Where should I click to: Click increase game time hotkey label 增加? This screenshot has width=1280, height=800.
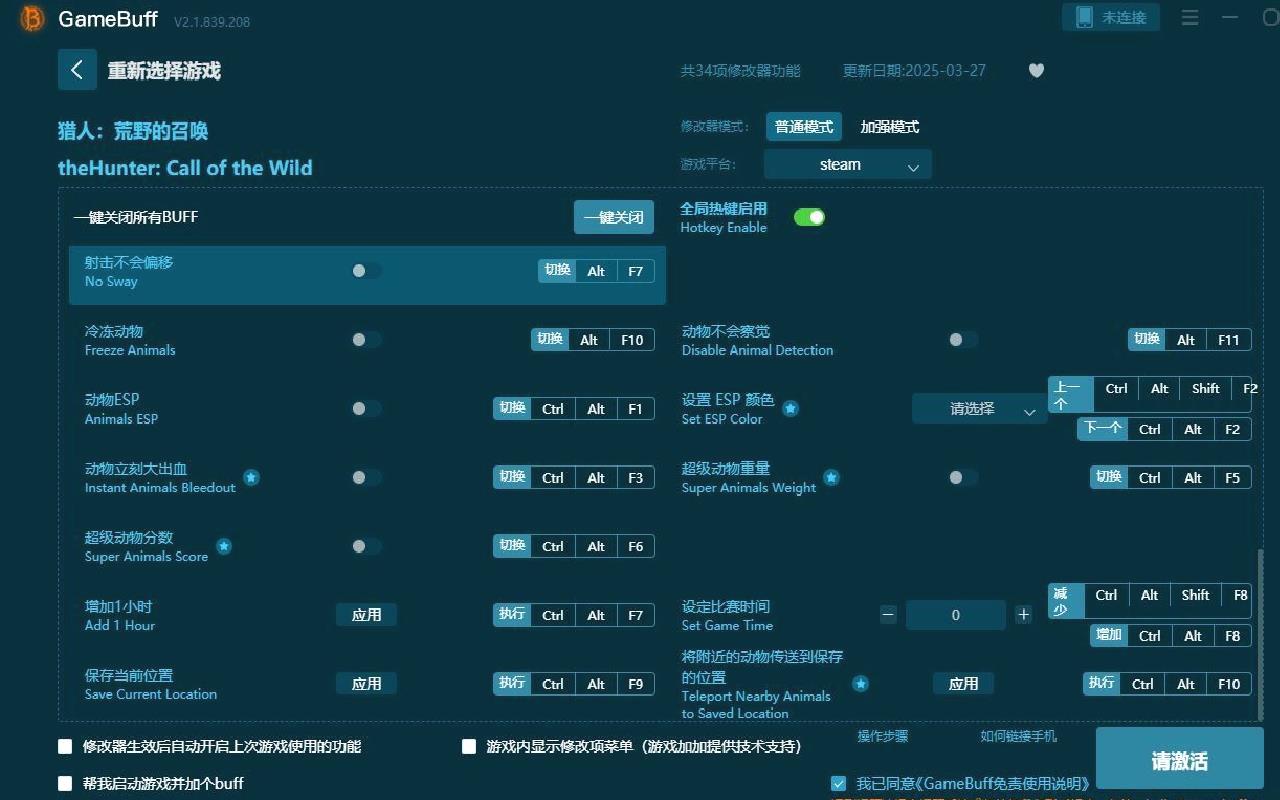1109,635
